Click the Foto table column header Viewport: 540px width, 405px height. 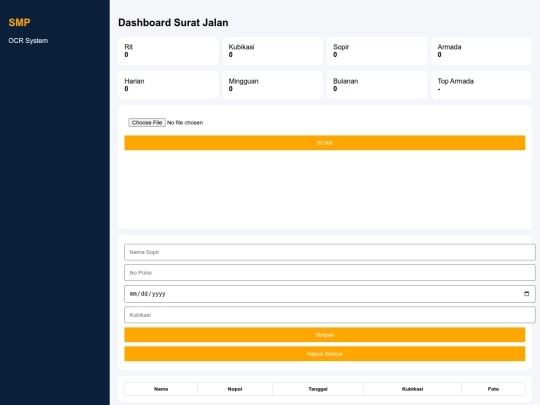493,389
